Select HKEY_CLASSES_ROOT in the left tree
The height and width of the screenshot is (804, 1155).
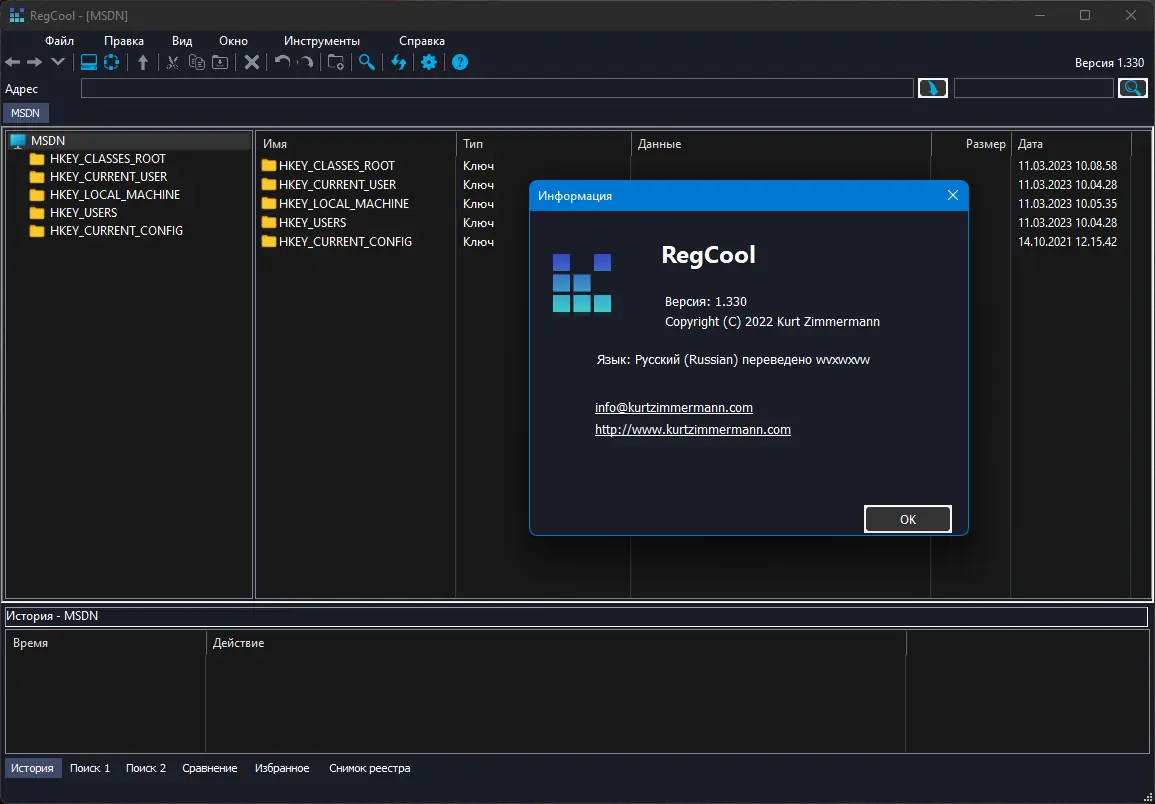point(107,159)
